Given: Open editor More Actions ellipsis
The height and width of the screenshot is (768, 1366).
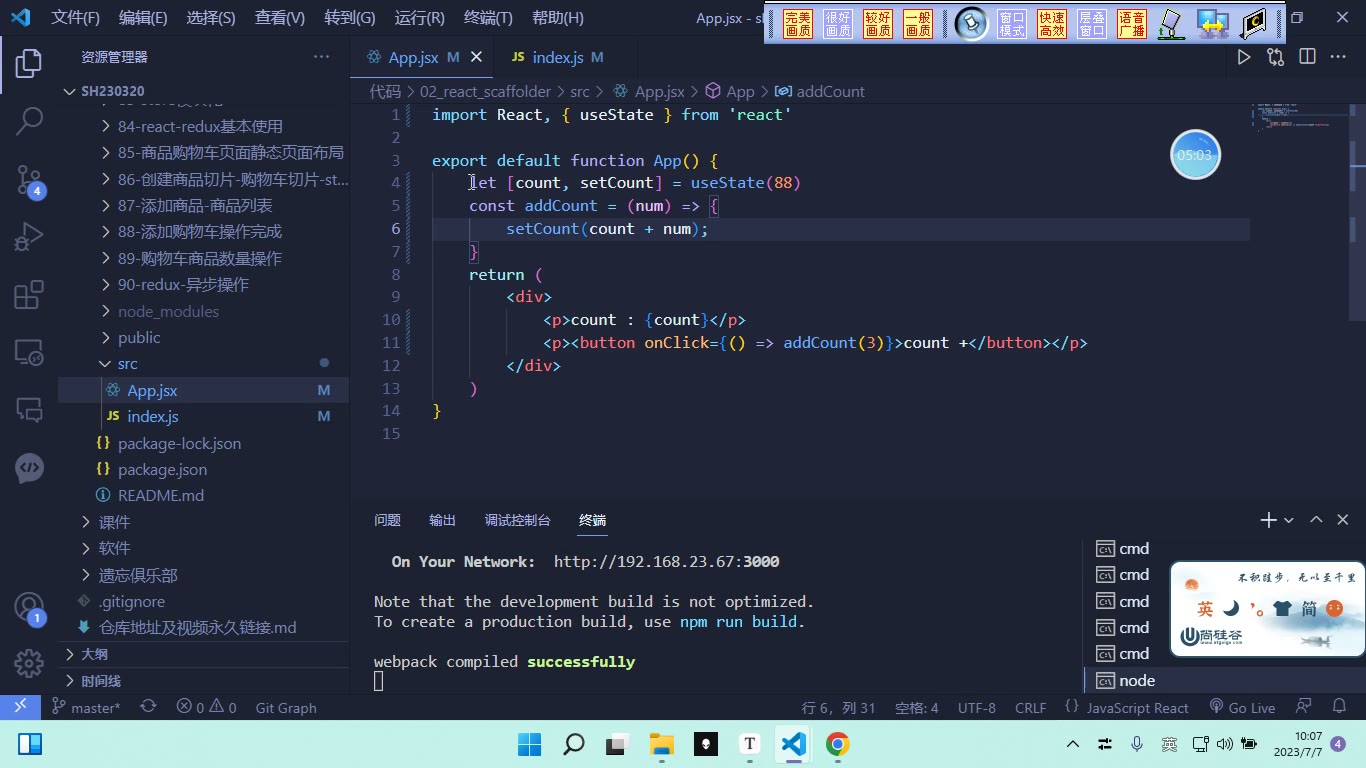Looking at the screenshot, I should 1338,57.
